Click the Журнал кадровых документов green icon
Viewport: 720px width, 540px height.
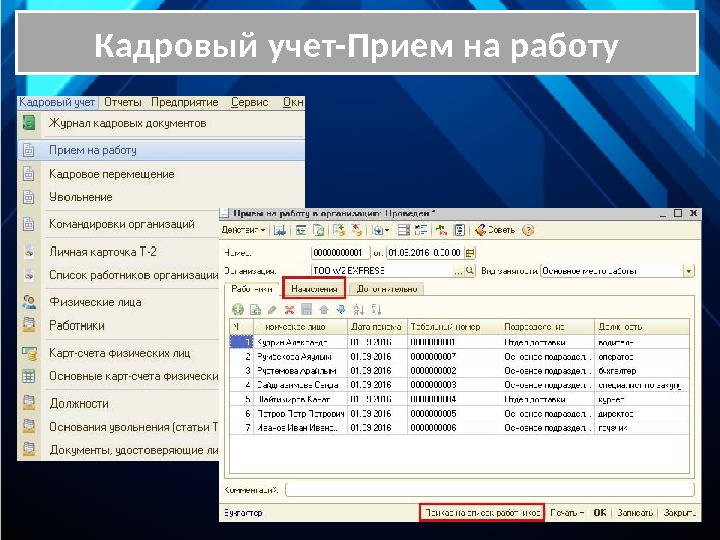tap(29, 123)
